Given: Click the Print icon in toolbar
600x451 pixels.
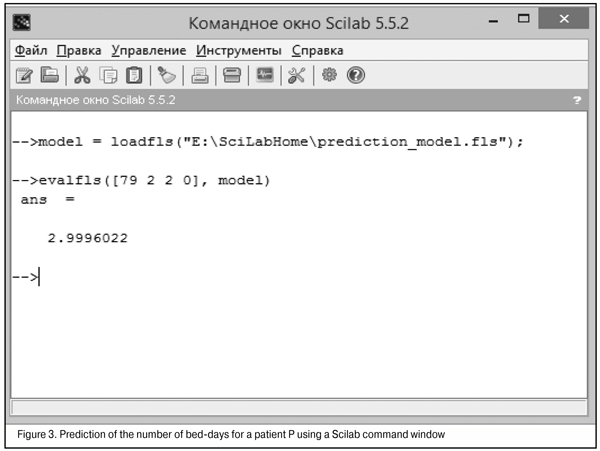Looking at the screenshot, I should (x=200, y=76).
